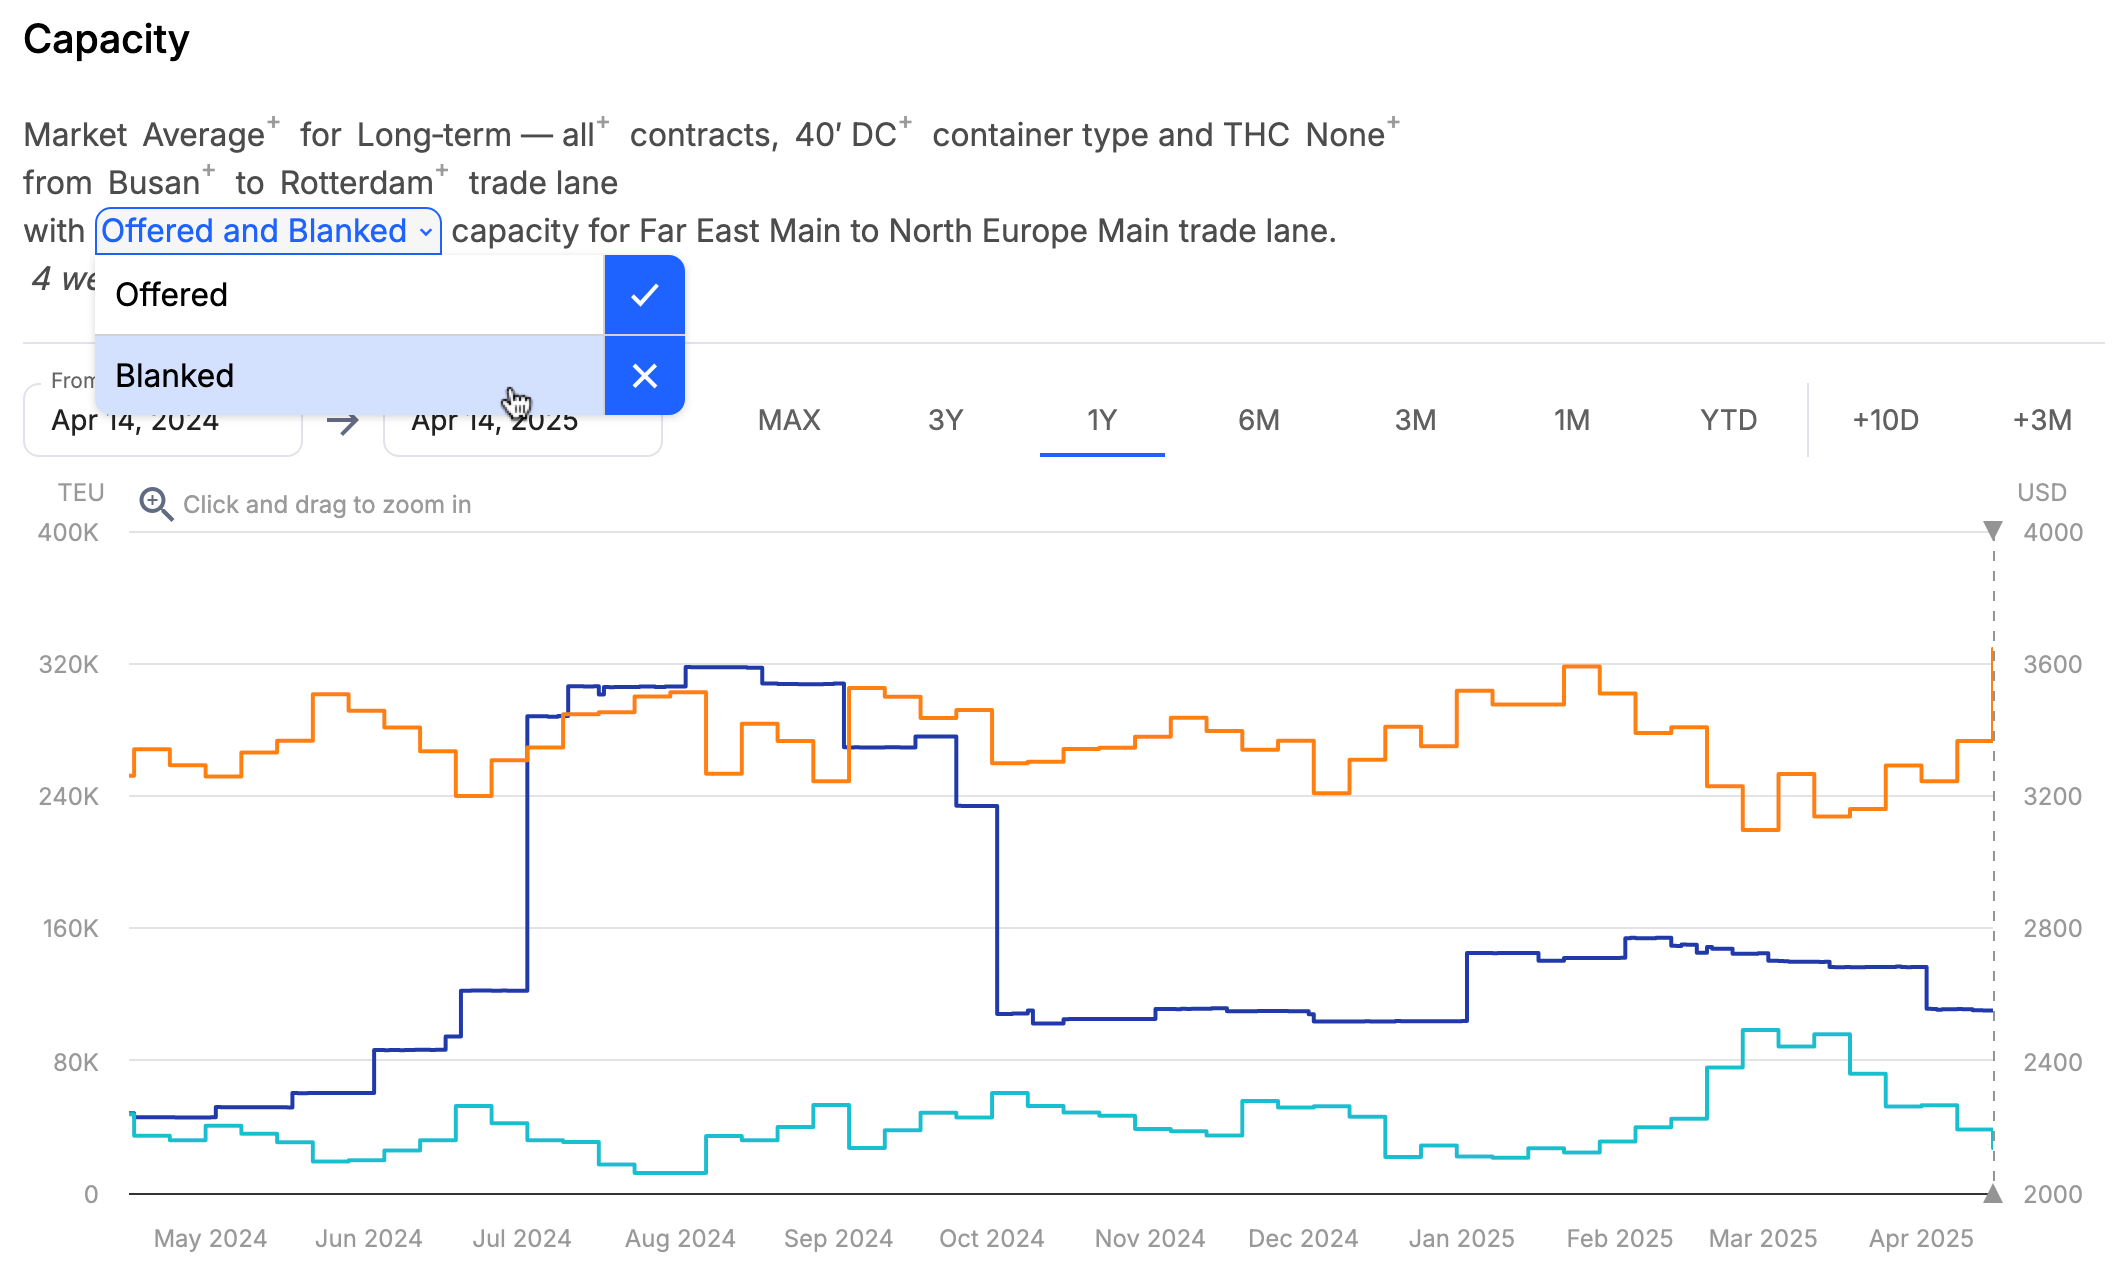Toggle the Offered checkmark button

point(644,295)
